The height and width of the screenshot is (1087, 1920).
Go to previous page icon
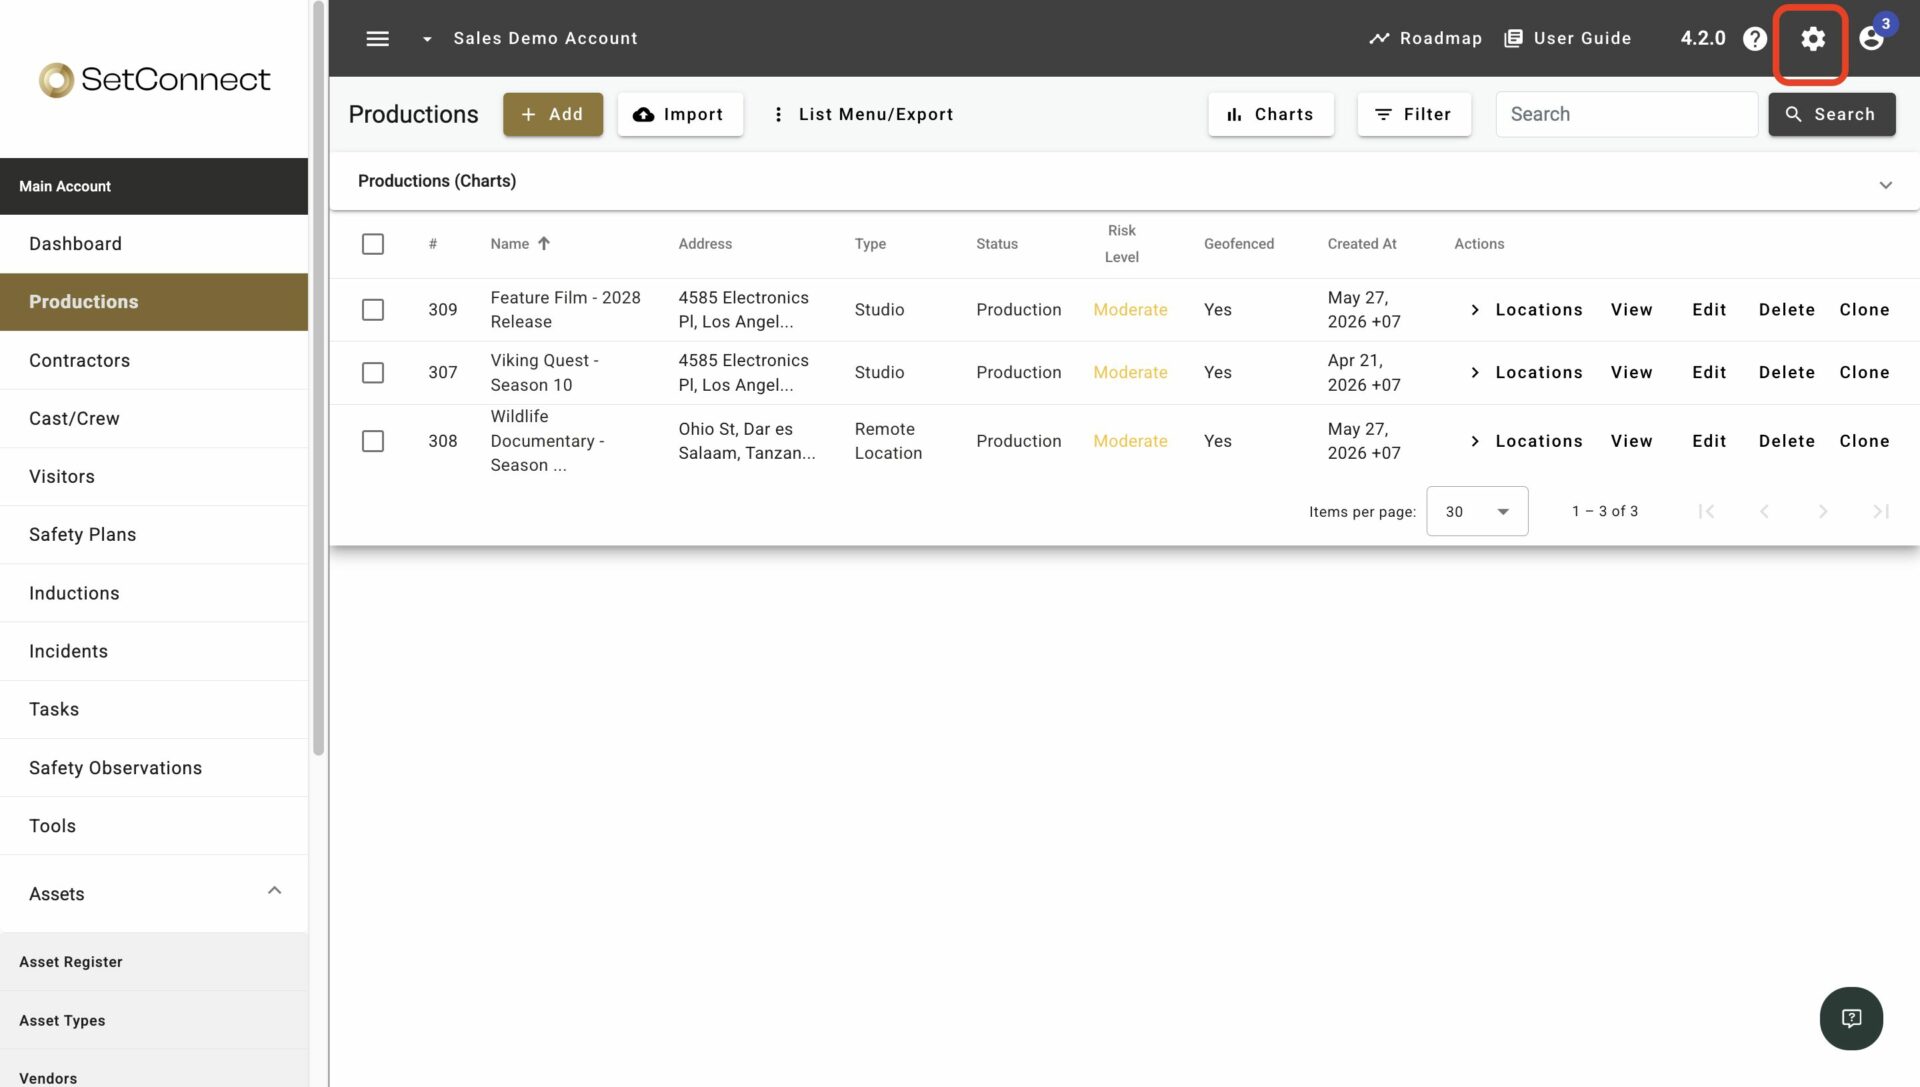pyautogui.click(x=1764, y=511)
